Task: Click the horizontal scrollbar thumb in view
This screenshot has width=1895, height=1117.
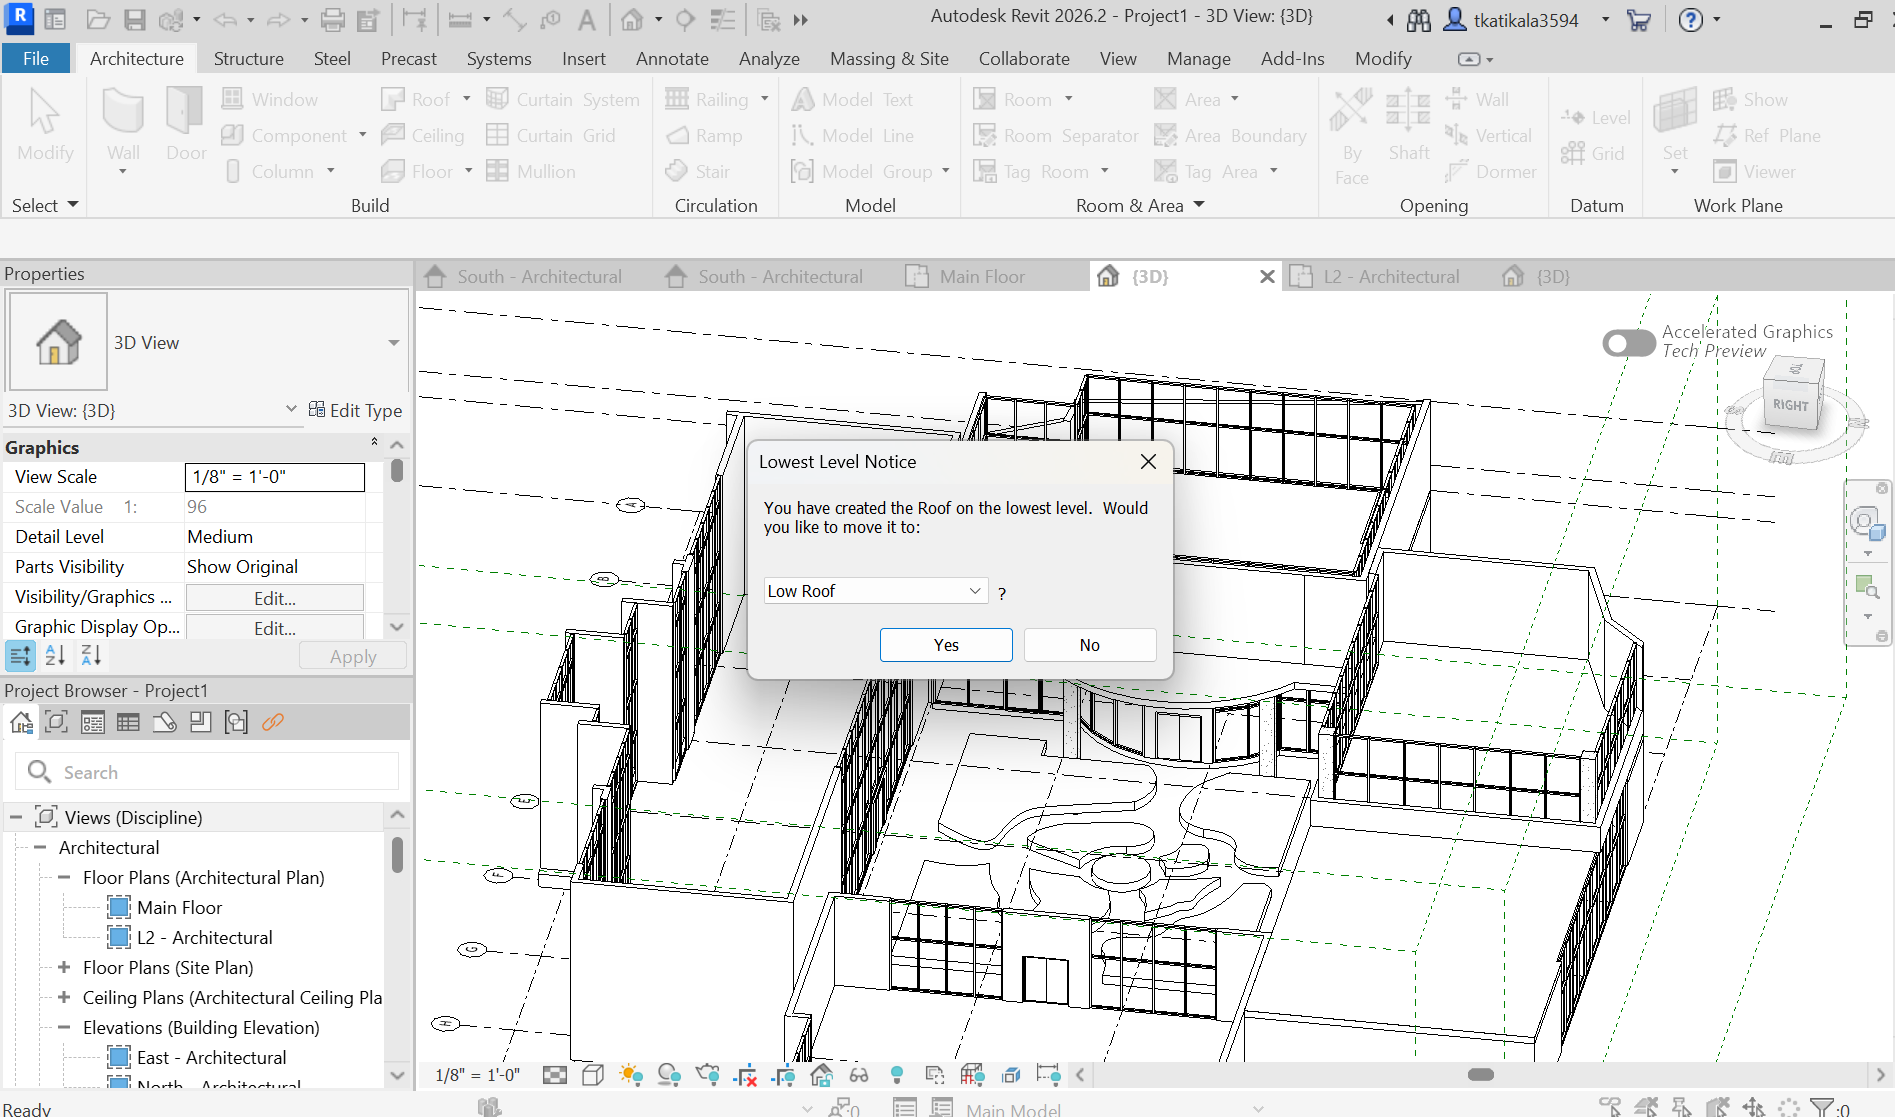Action: pos(1481,1075)
